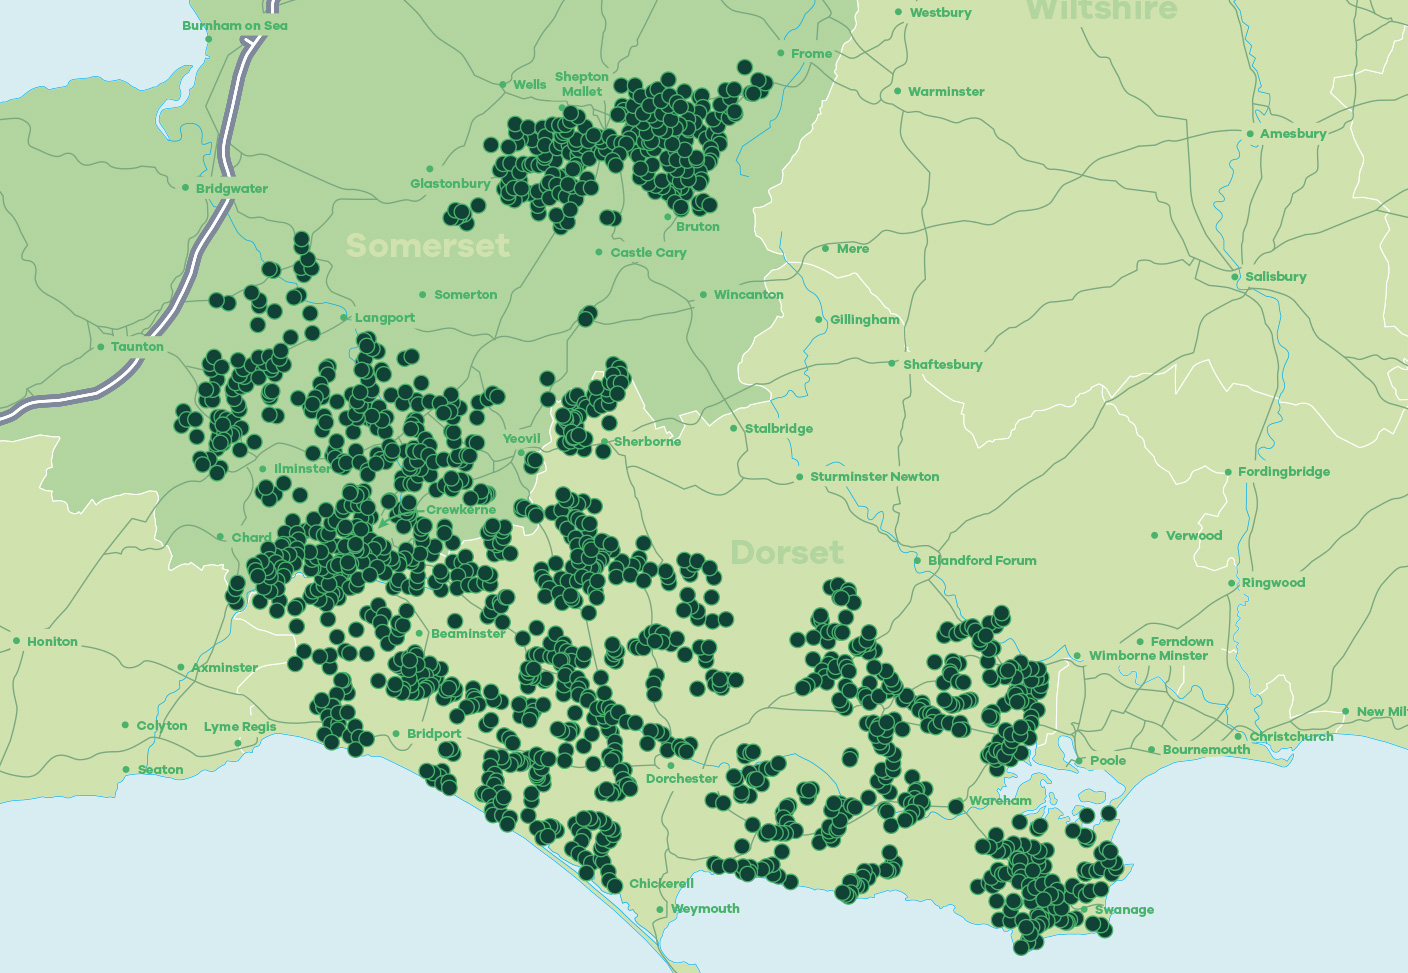Image resolution: width=1408 pixels, height=973 pixels.
Task: Click the Dorchester town marker dot
Action: pos(671,766)
